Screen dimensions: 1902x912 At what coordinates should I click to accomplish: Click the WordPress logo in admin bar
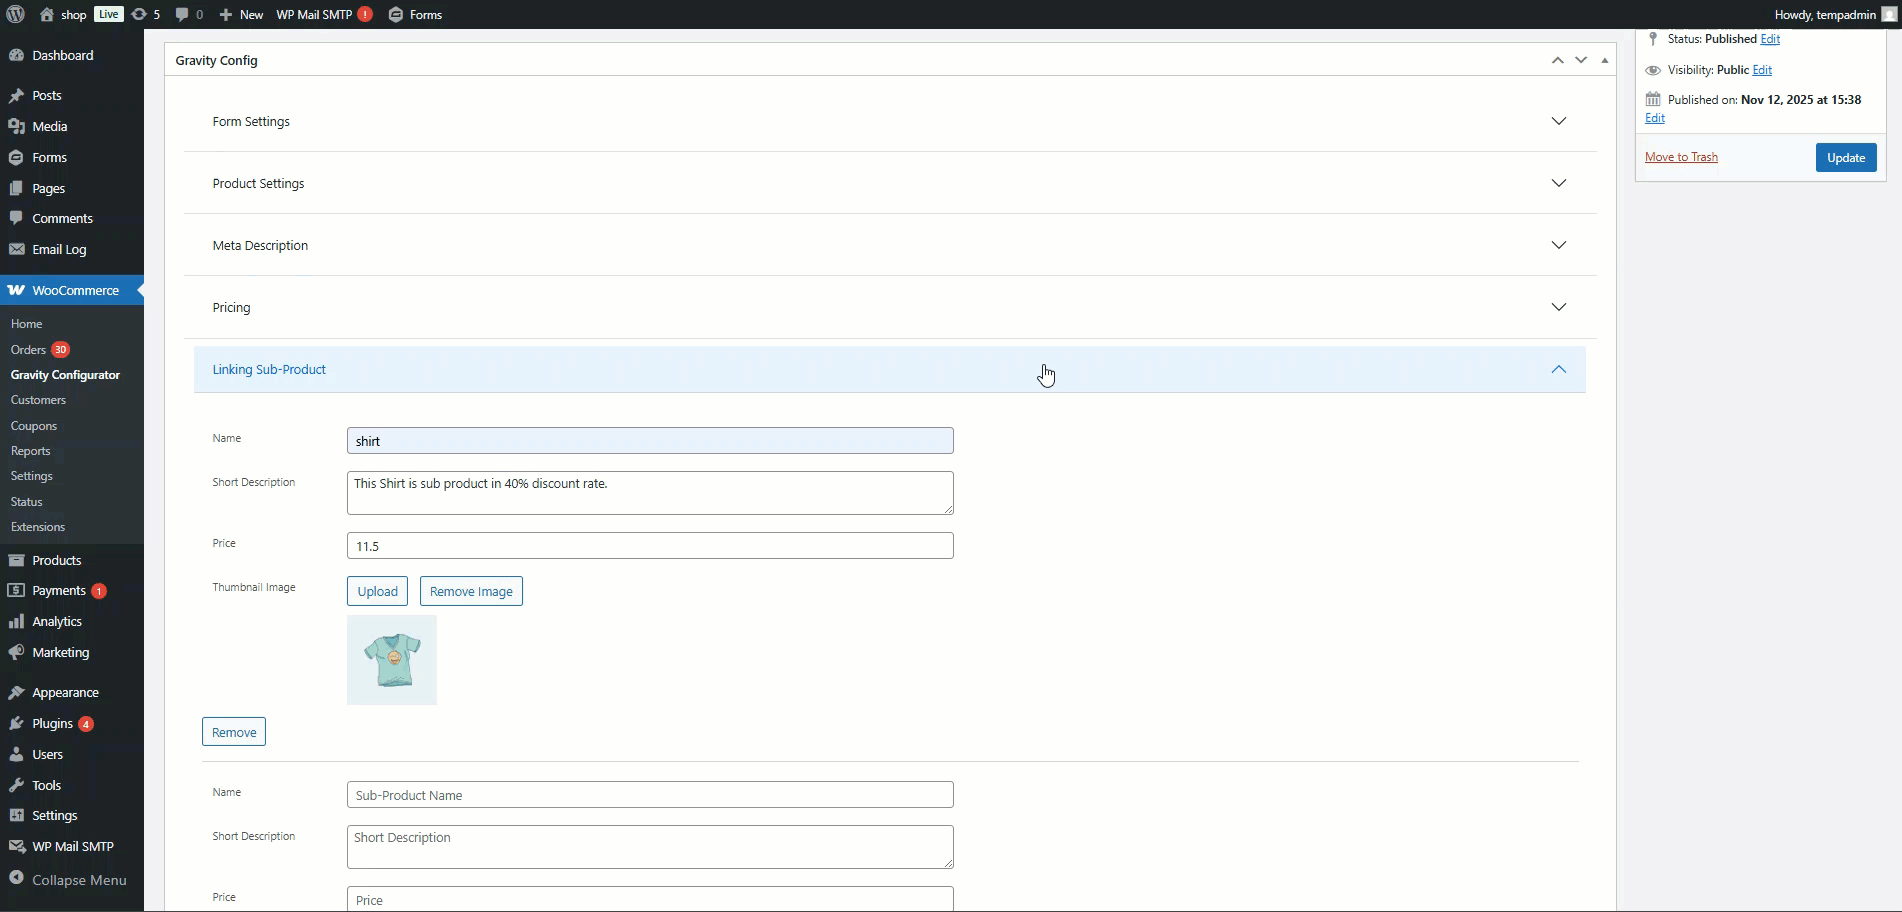click(16, 14)
